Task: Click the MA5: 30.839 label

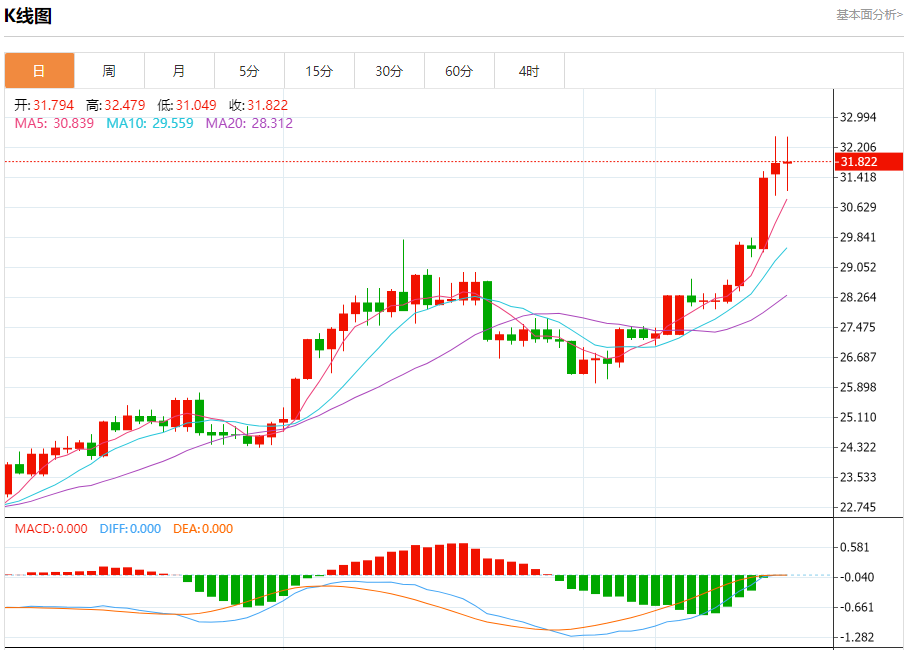Action: tap(54, 123)
